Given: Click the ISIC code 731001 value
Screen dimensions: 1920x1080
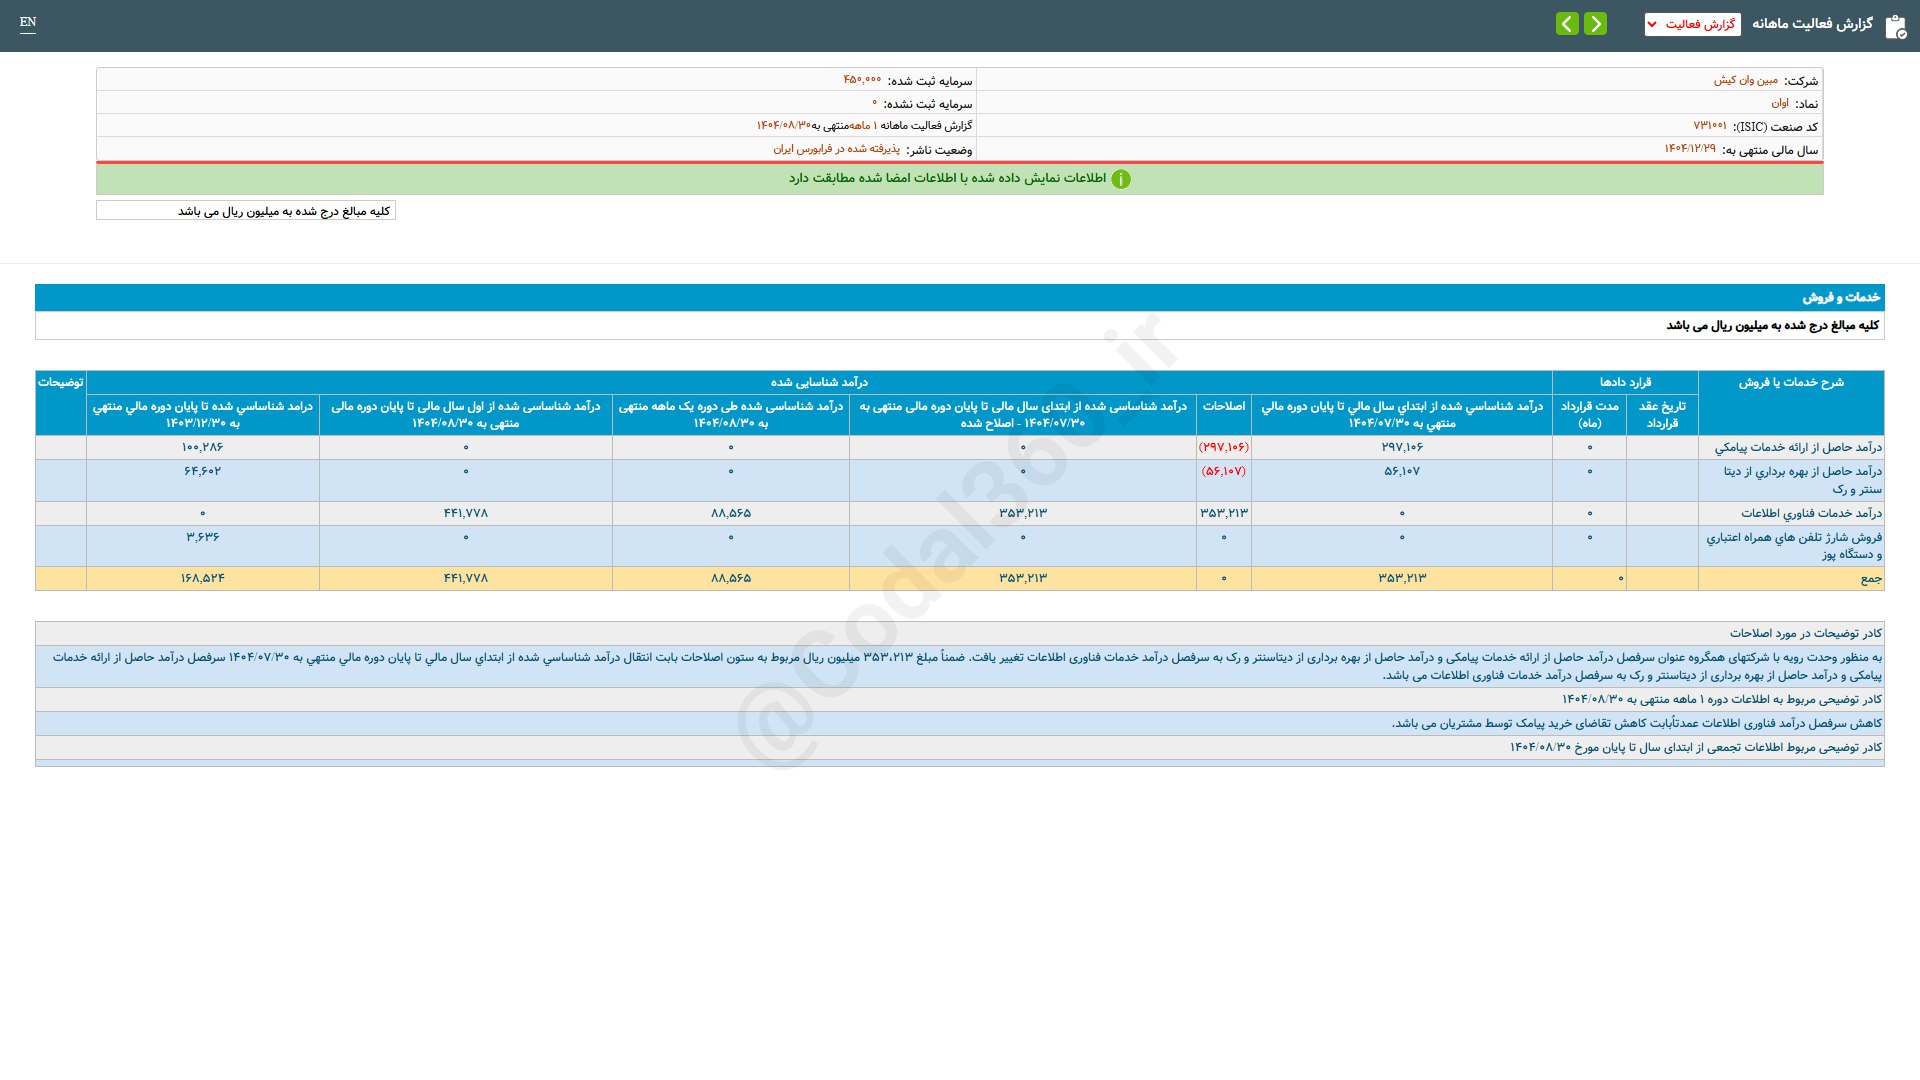Looking at the screenshot, I should coord(1709,126).
